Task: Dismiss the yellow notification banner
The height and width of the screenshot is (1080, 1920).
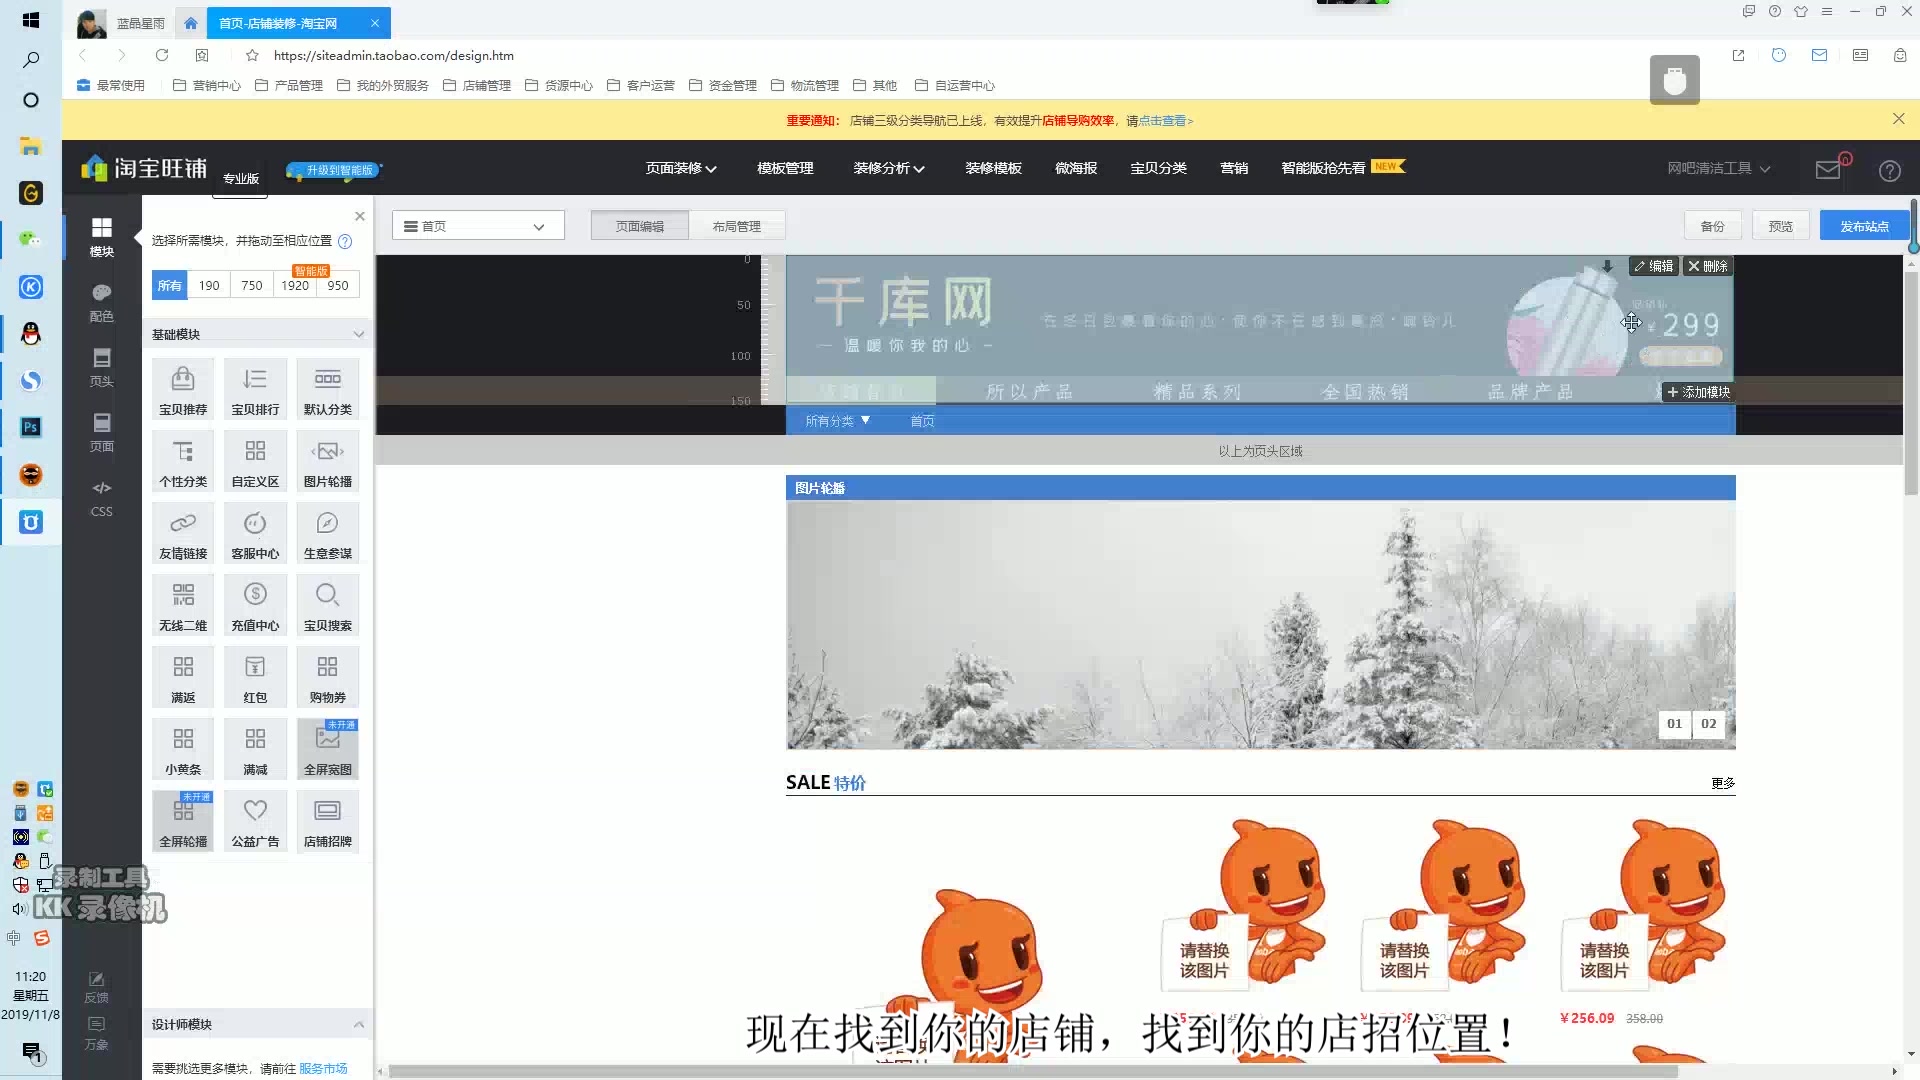Action: click(x=1898, y=119)
